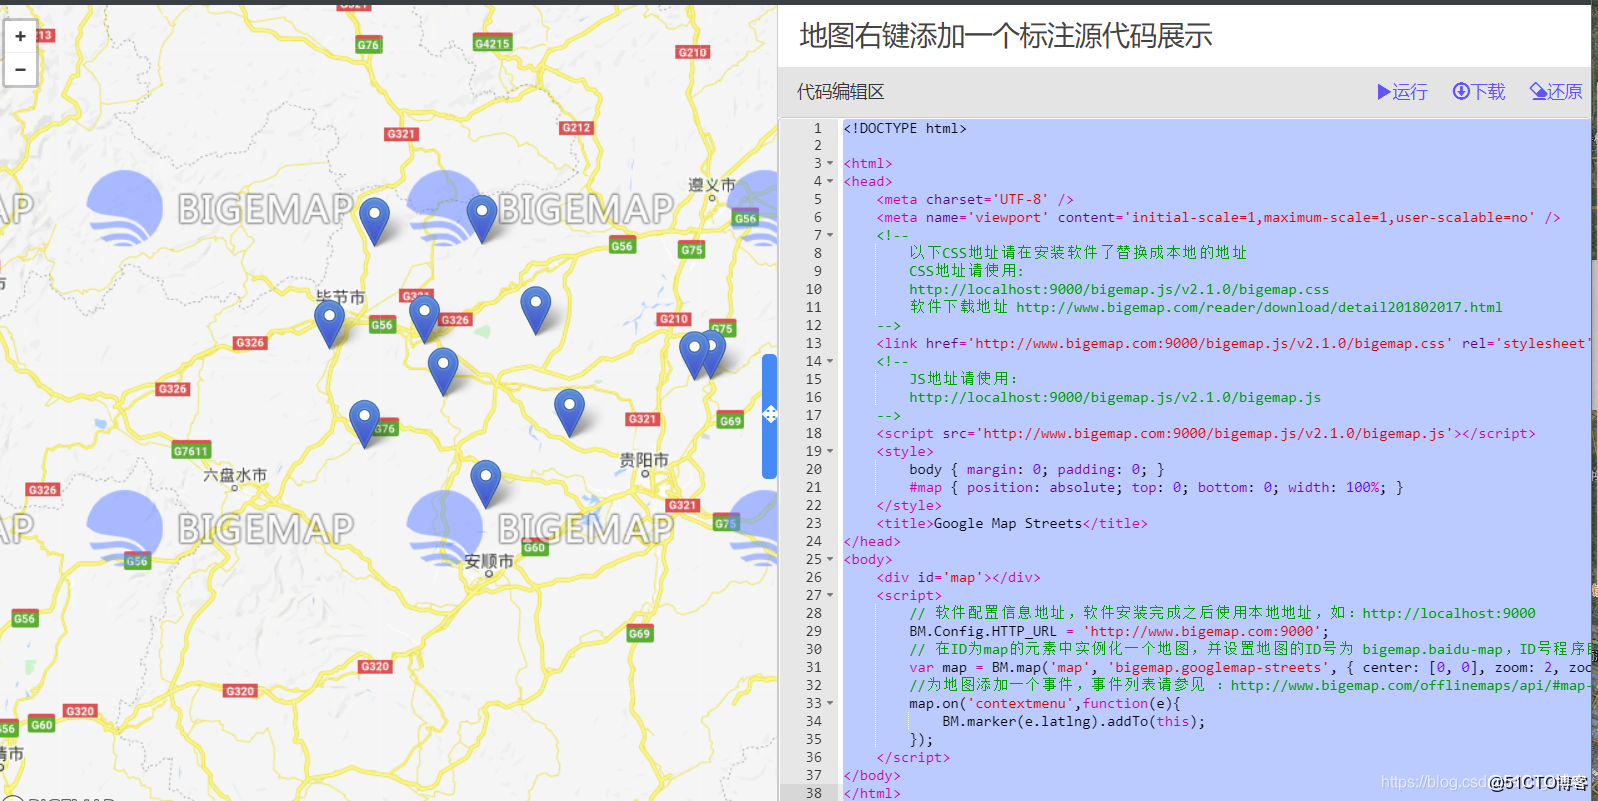Collapse body fold at line 25
The width and height of the screenshot is (1598, 801).
[830, 559]
